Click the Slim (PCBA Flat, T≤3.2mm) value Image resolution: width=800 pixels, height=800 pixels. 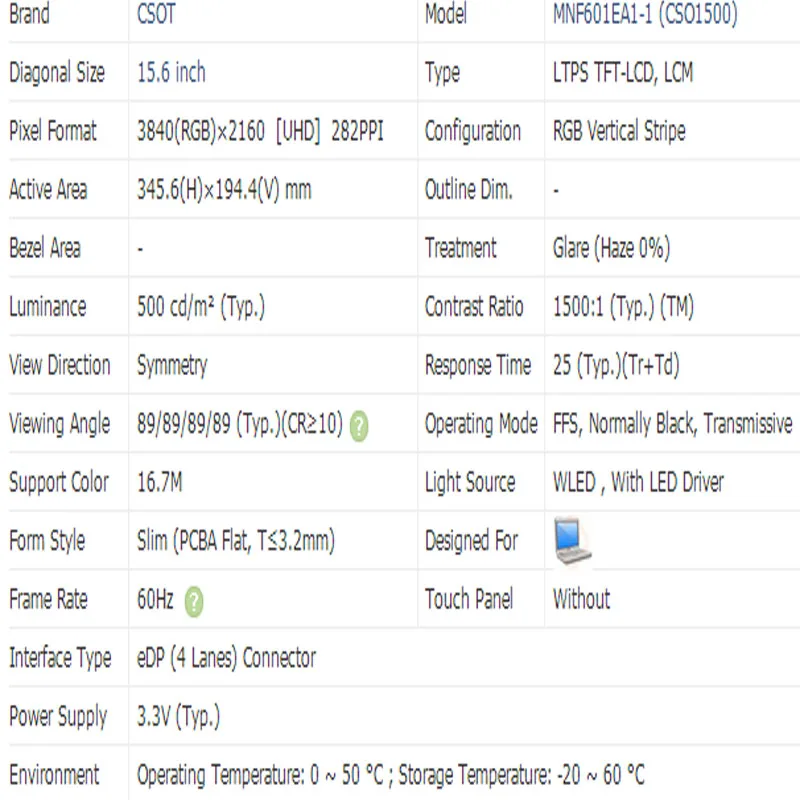point(236,541)
